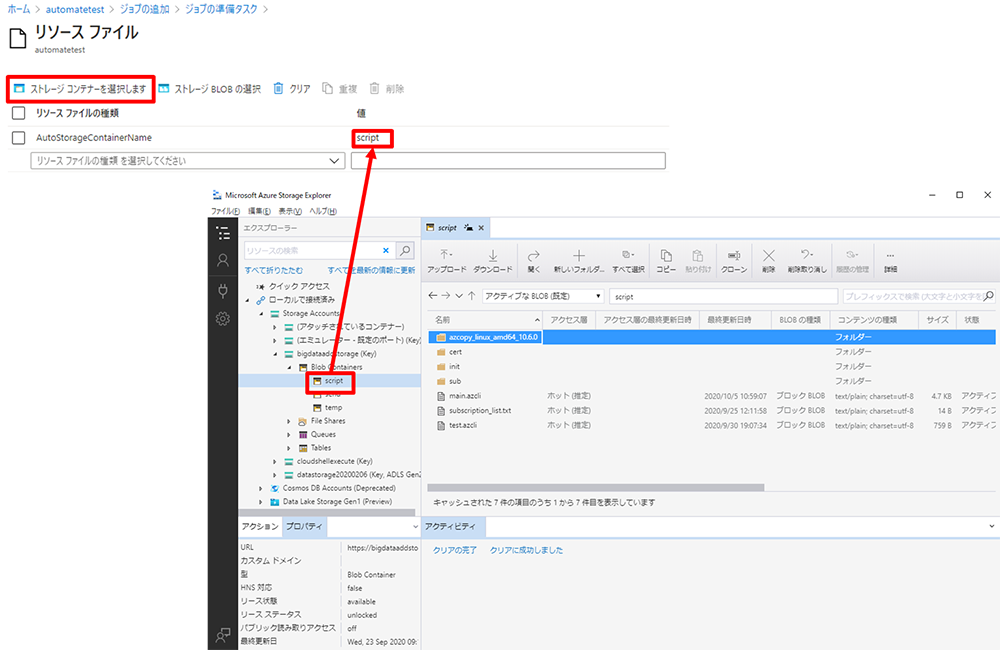Click the すべて折りたたむ link

coord(274,270)
